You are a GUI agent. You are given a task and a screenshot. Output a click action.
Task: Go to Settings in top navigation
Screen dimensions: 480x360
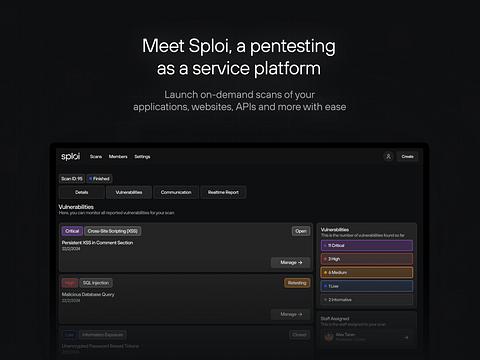[142, 157]
